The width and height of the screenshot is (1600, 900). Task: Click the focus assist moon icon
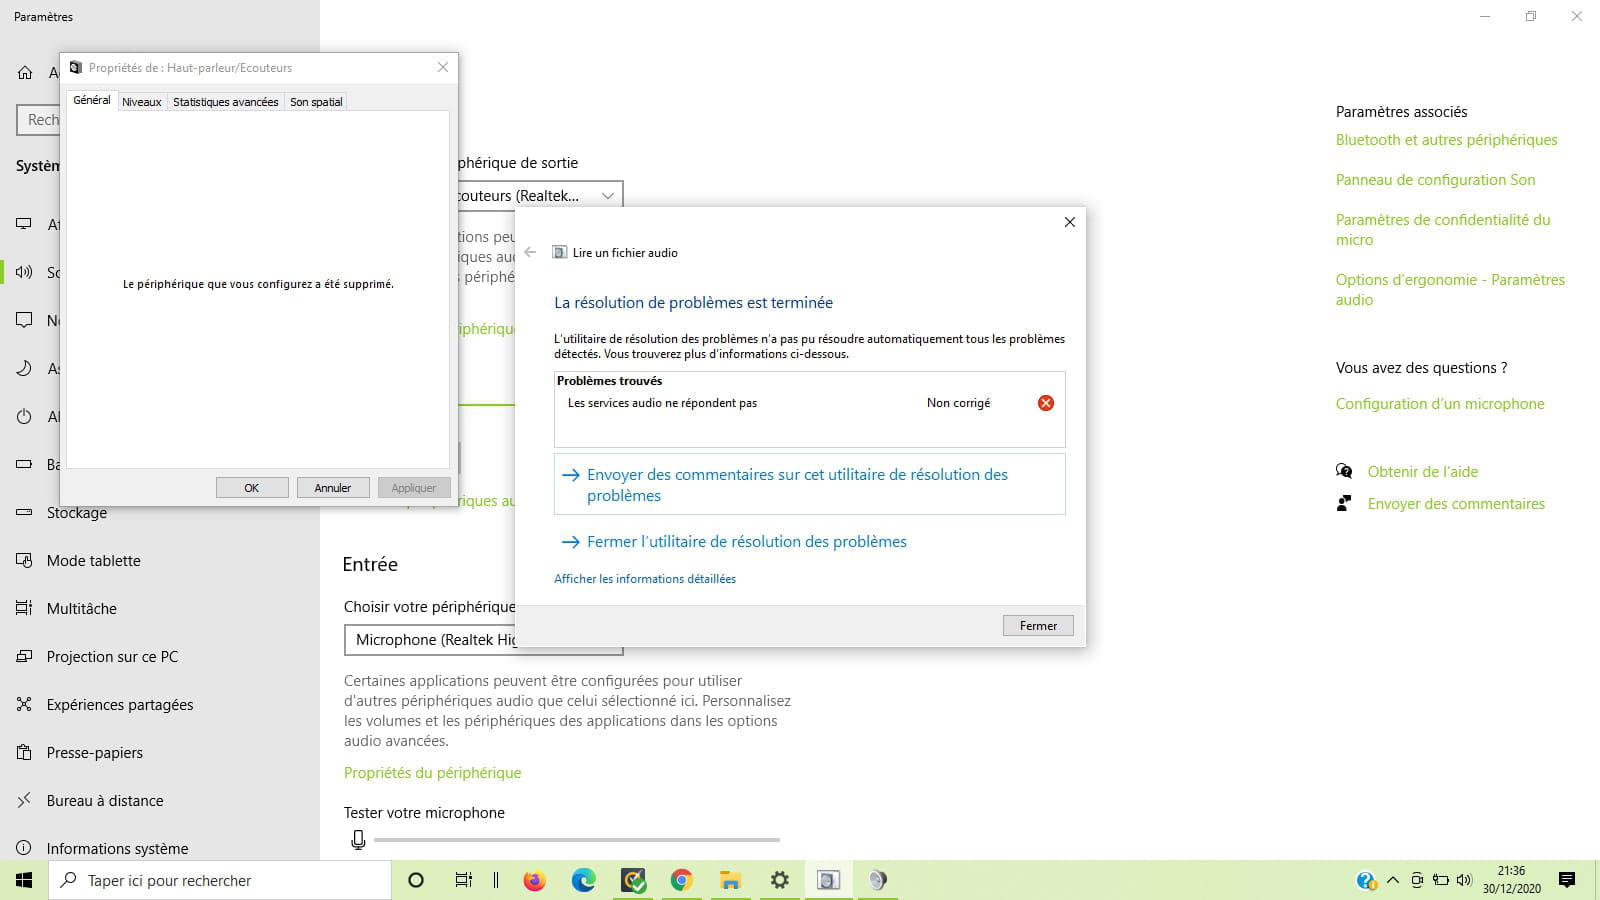pyautogui.click(x=24, y=368)
